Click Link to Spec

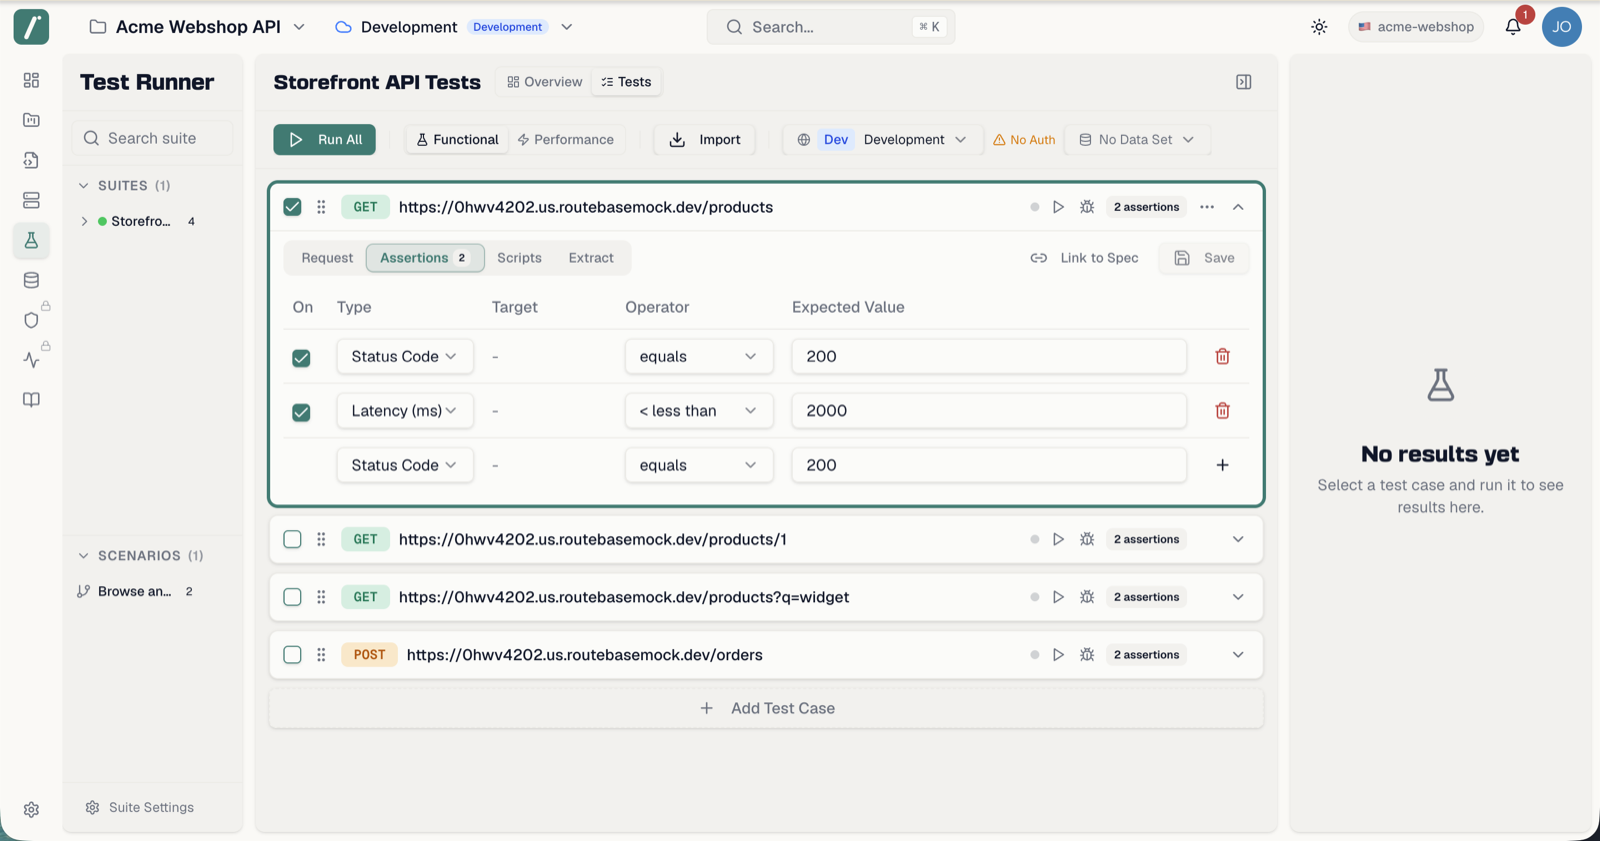tap(1085, 258)
